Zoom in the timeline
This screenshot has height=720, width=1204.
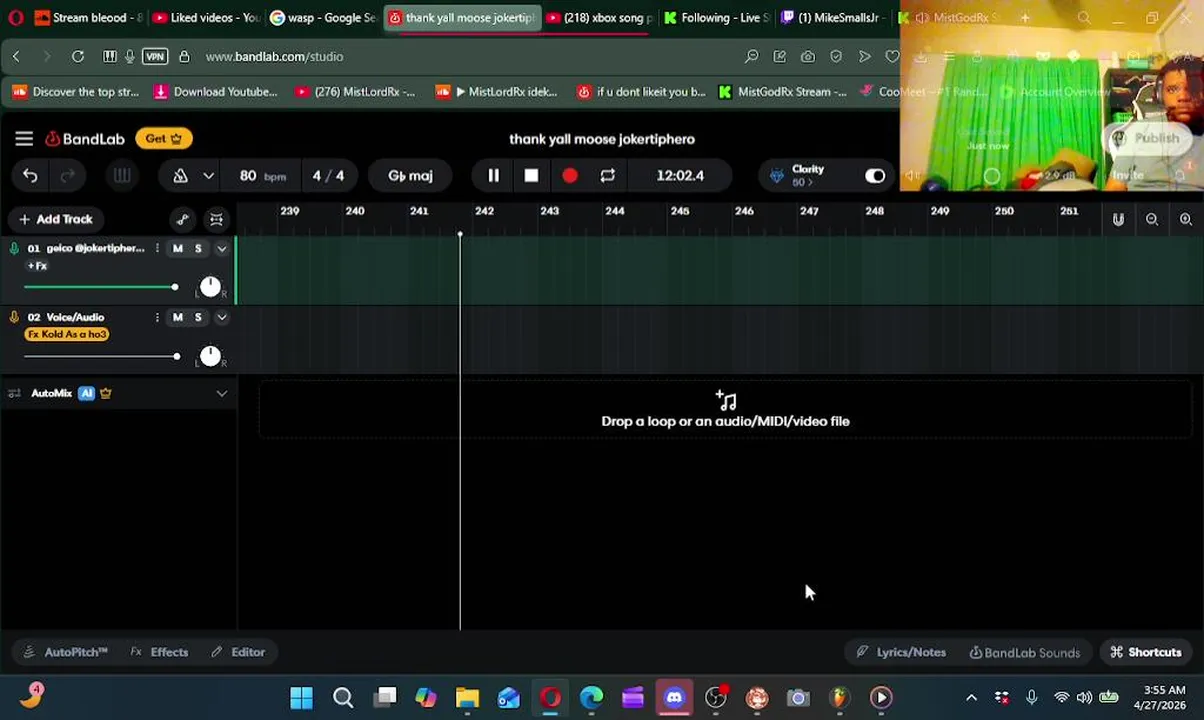[x=1186, y=219]
